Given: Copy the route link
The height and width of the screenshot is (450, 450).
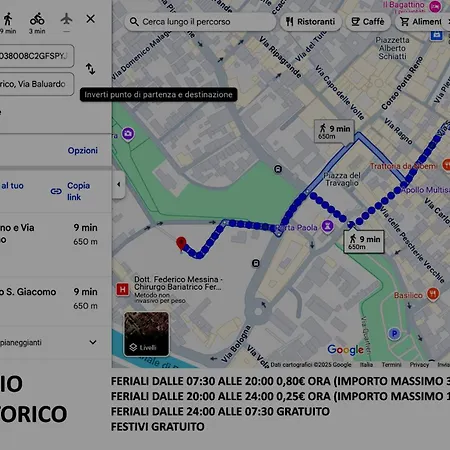Looking at the screenshot, I should click(x=71, y=191).
